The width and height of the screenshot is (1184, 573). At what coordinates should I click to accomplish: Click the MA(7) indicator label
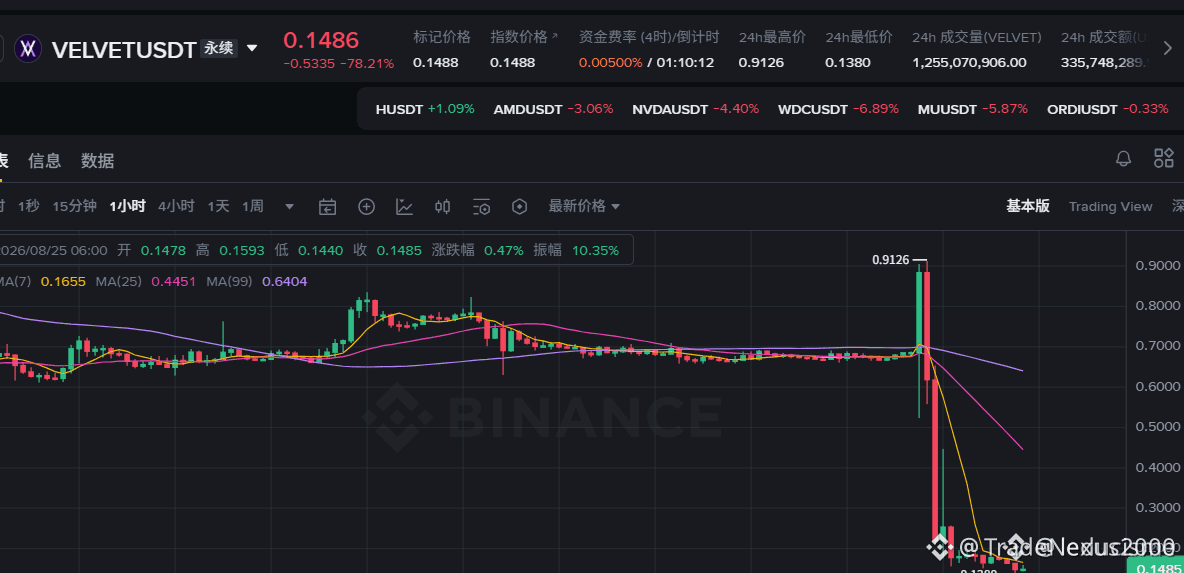[14, 281]
